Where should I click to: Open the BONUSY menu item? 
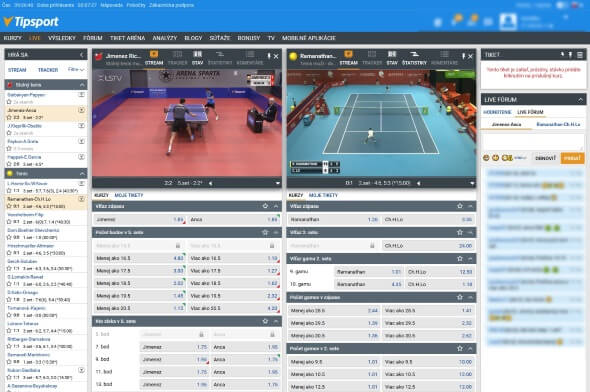pos(249,38)
